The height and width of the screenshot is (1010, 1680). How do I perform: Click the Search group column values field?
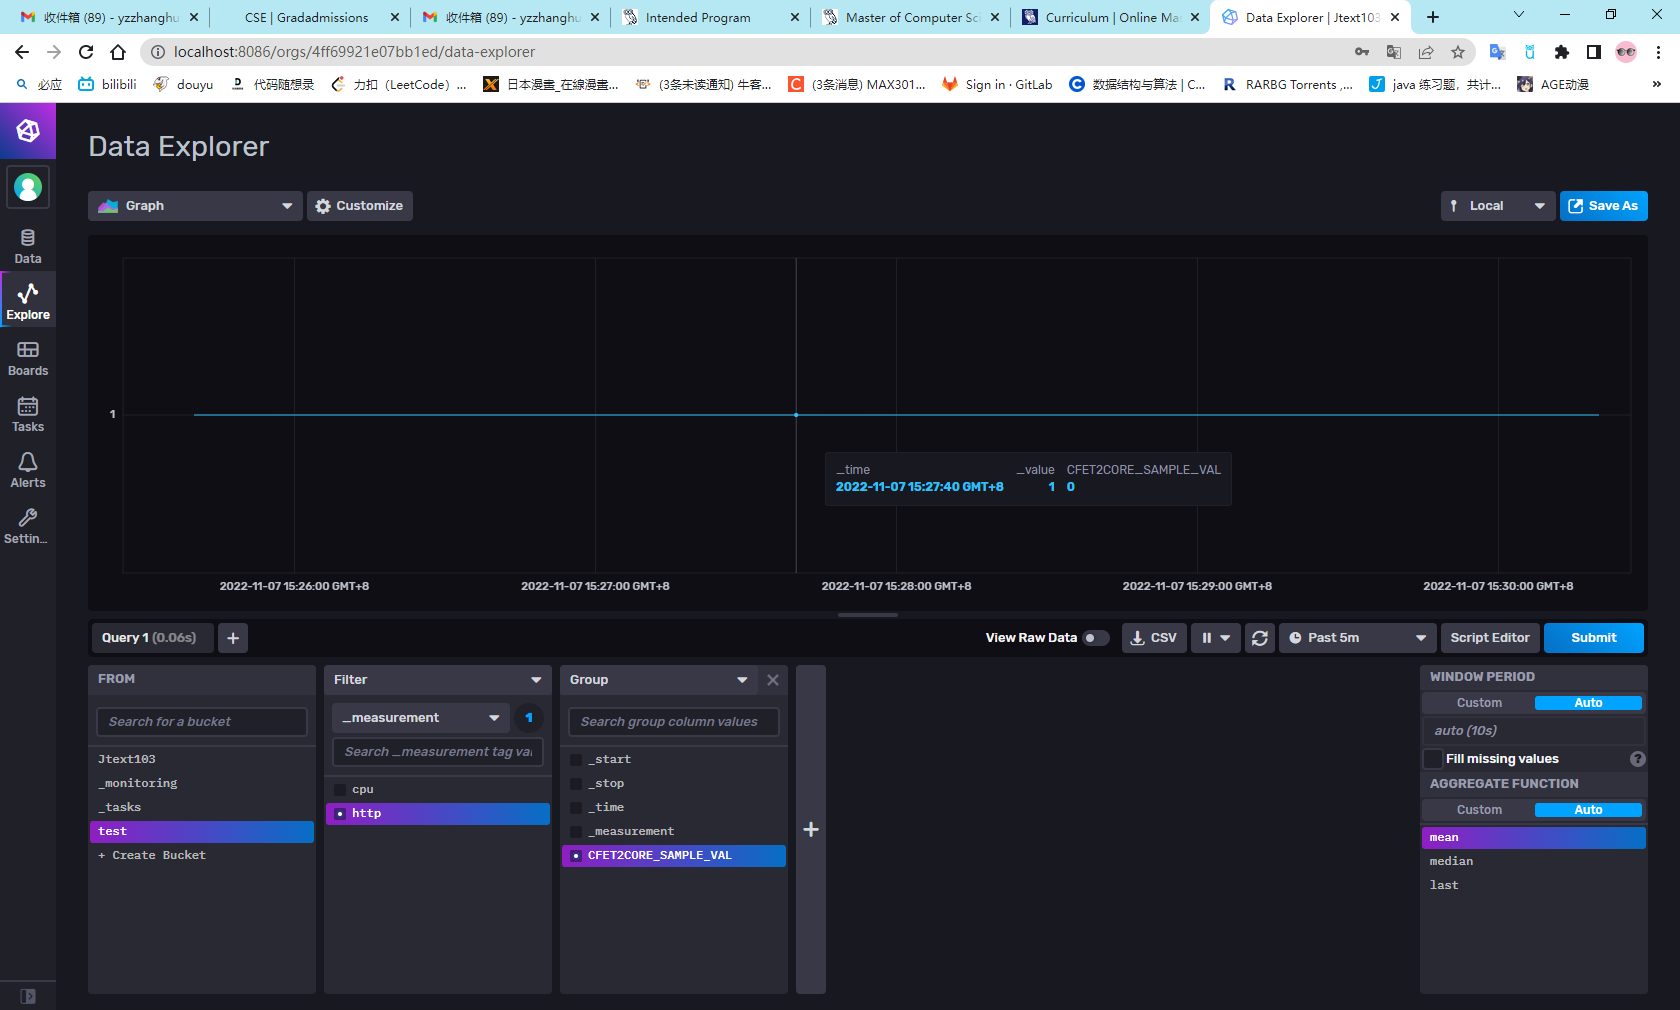(674, 722)
